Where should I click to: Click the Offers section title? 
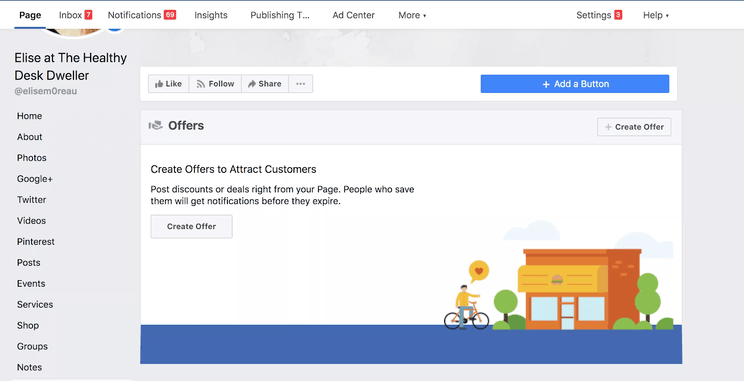(x=186, y=125)
